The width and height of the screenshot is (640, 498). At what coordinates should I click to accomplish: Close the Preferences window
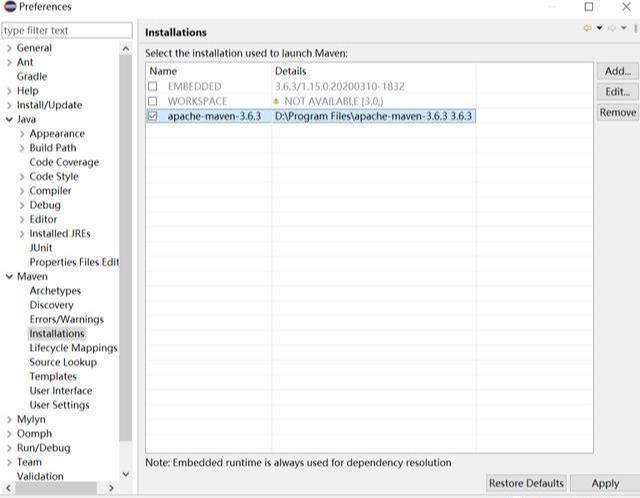click(626, 7)
